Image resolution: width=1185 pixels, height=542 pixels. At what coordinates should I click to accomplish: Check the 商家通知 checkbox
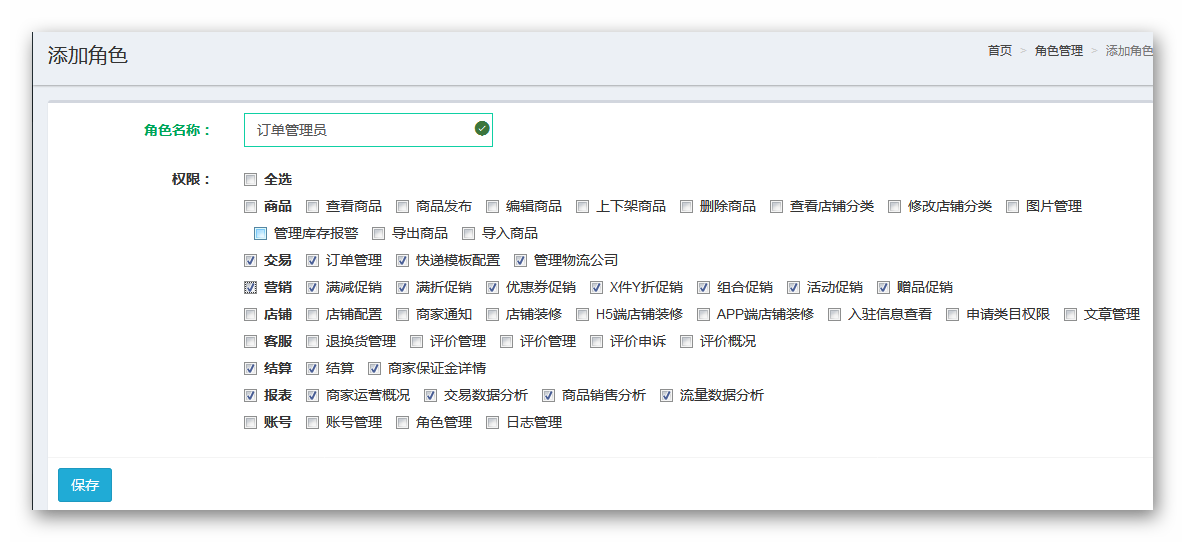[x=402, y=314]
